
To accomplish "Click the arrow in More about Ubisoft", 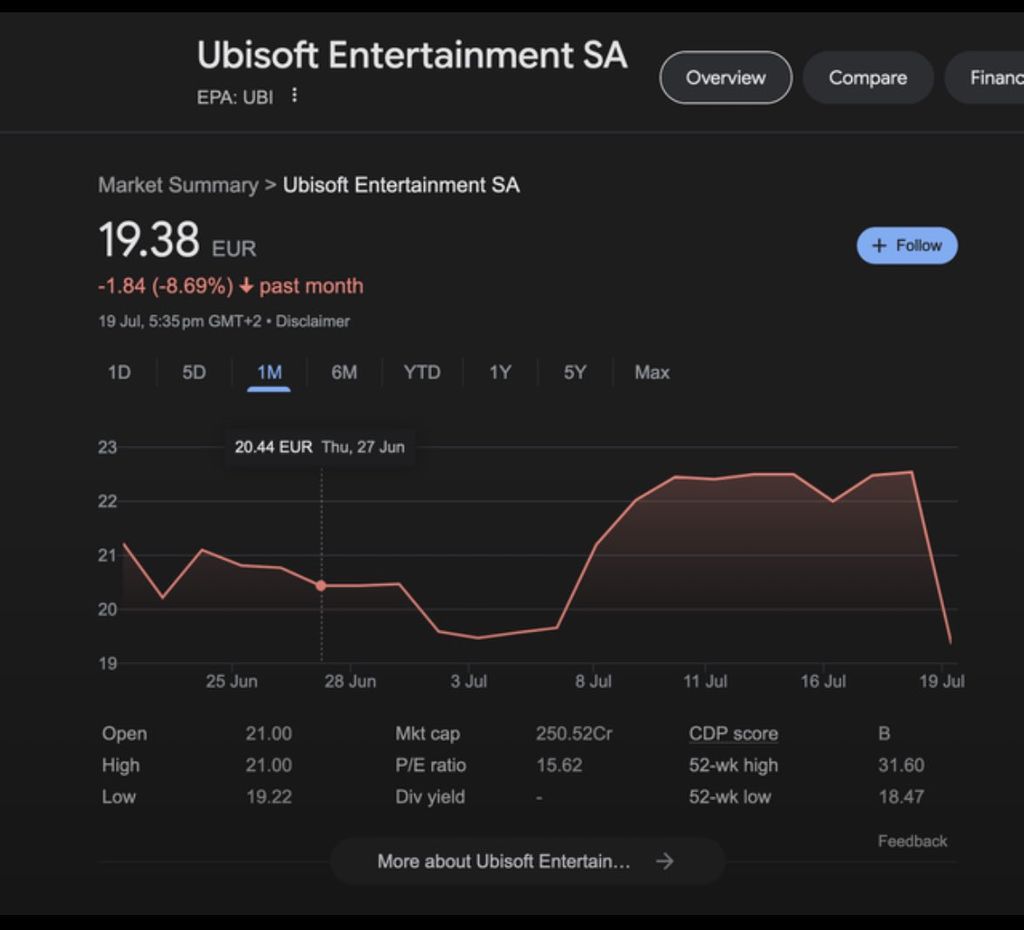I will click(x=665, y=861).
